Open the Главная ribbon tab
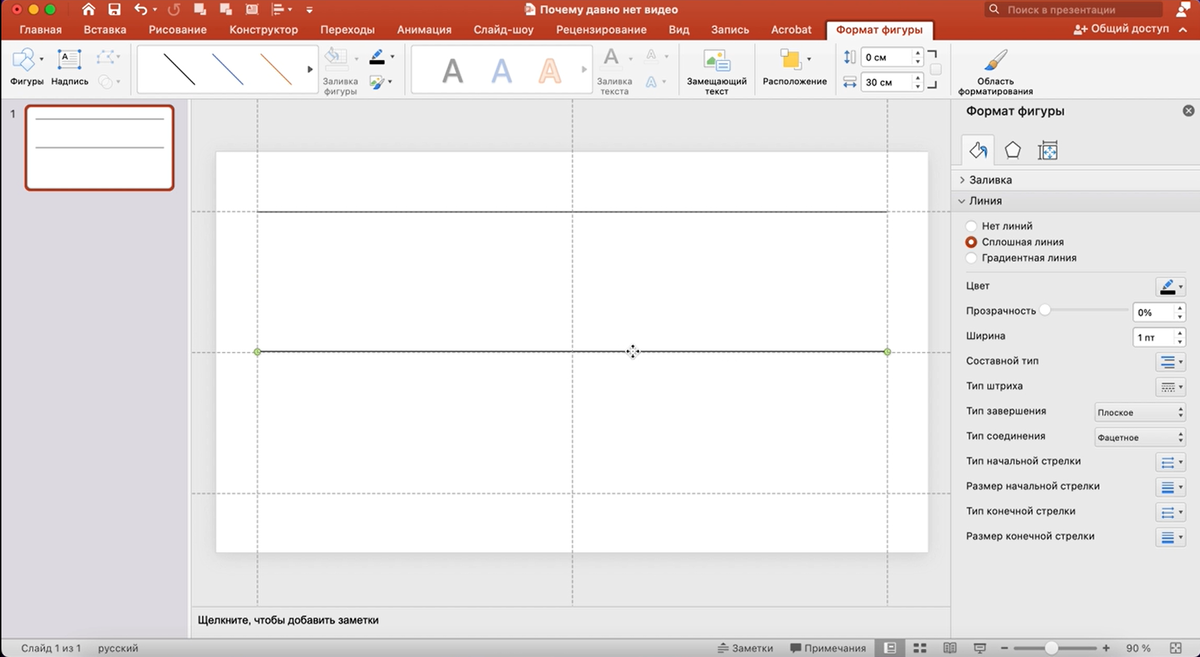The height and width of the screenshot is (657, 1200). [x=41, y=30]
